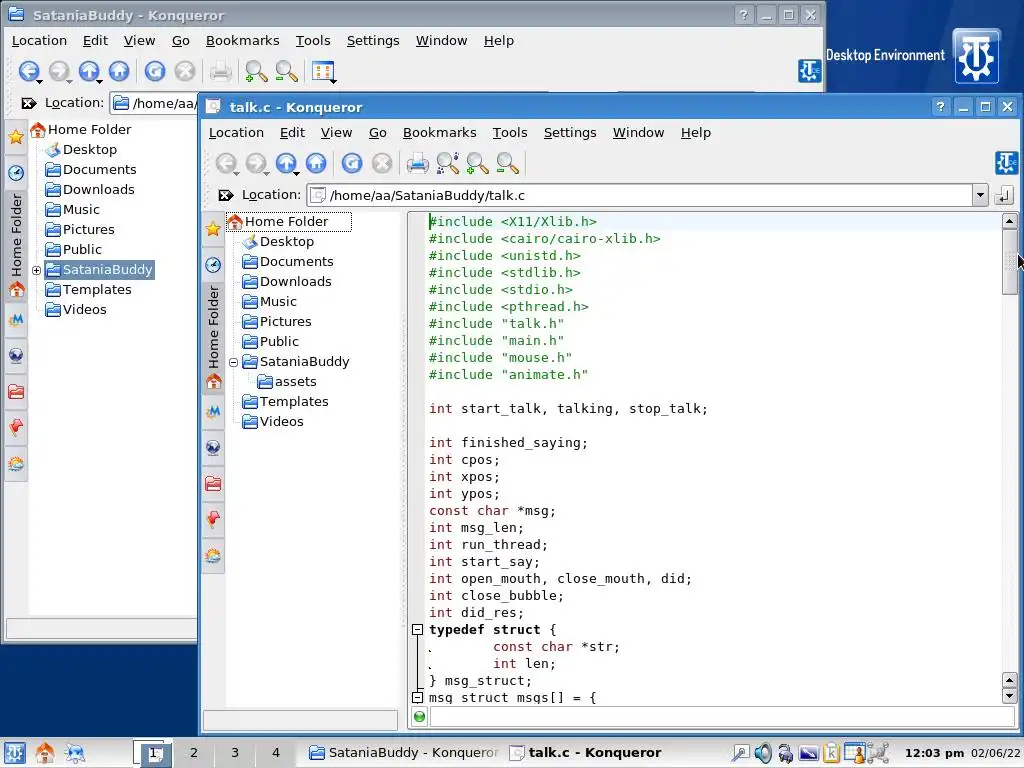
Task: Click scroll down arrow at bottom of code view
Action: [x=1009, y=696]
